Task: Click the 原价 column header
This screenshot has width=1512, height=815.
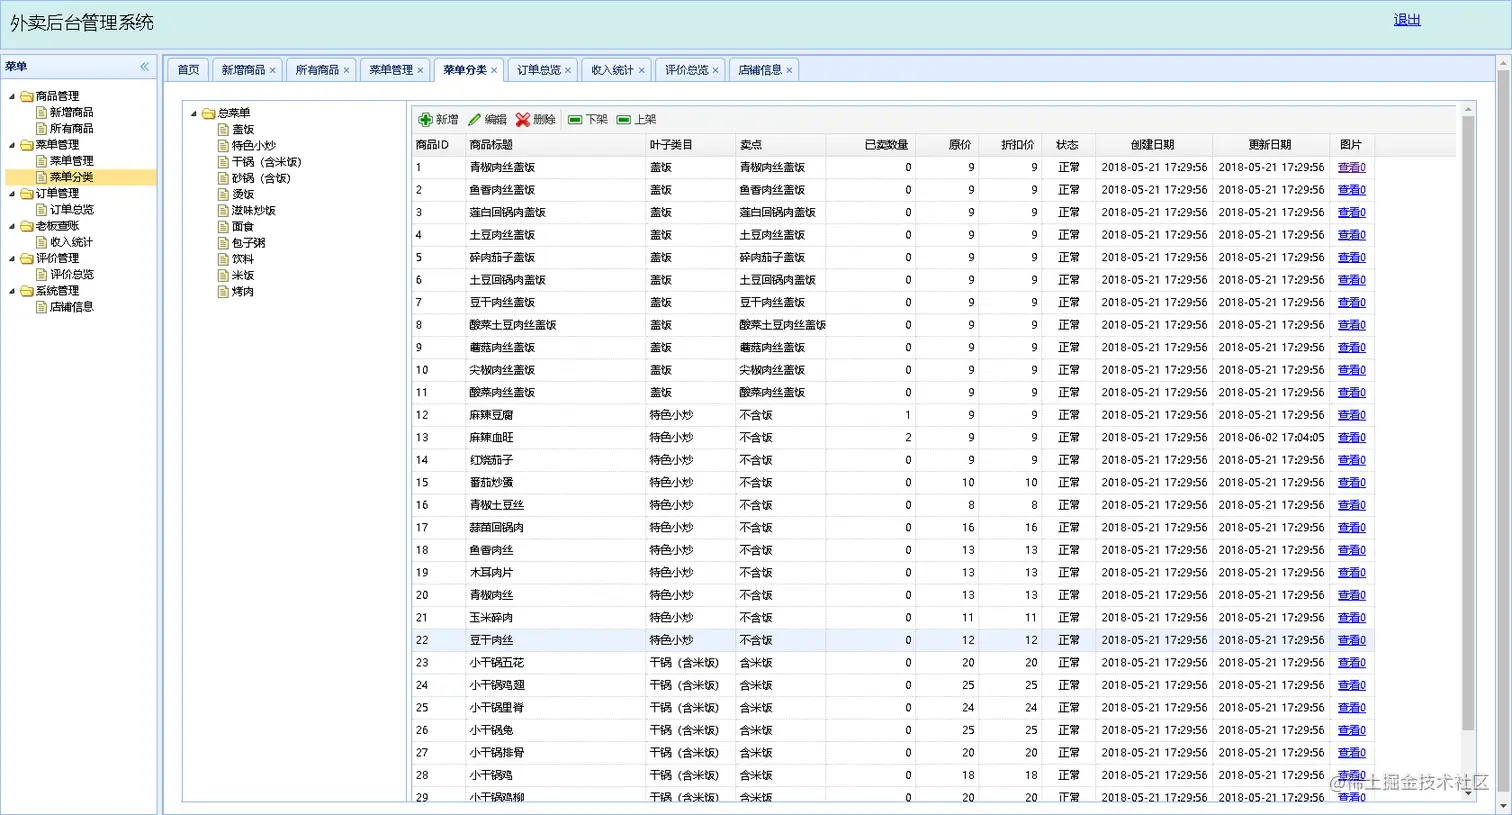Action: (947, 145)
